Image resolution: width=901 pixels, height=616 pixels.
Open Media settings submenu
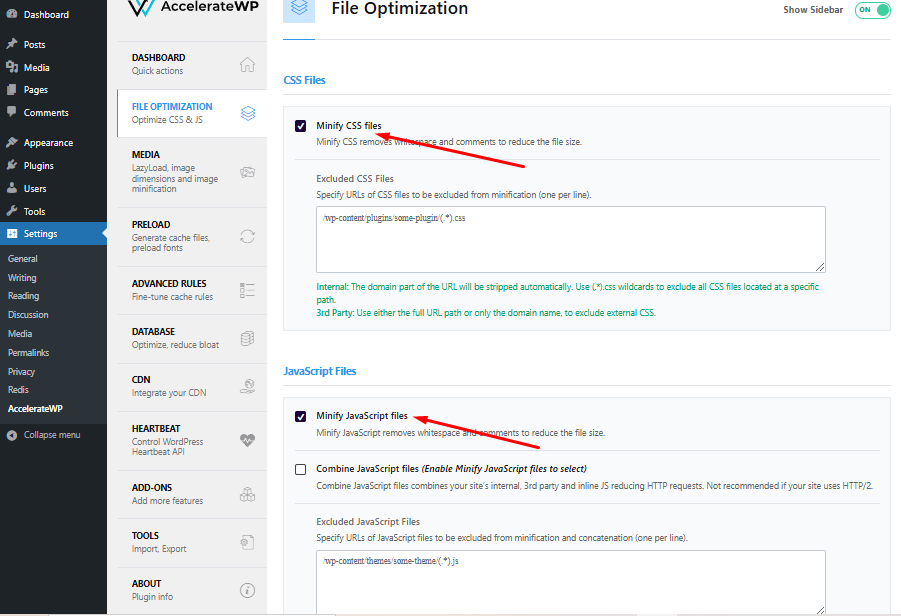(x=20, y=333)
